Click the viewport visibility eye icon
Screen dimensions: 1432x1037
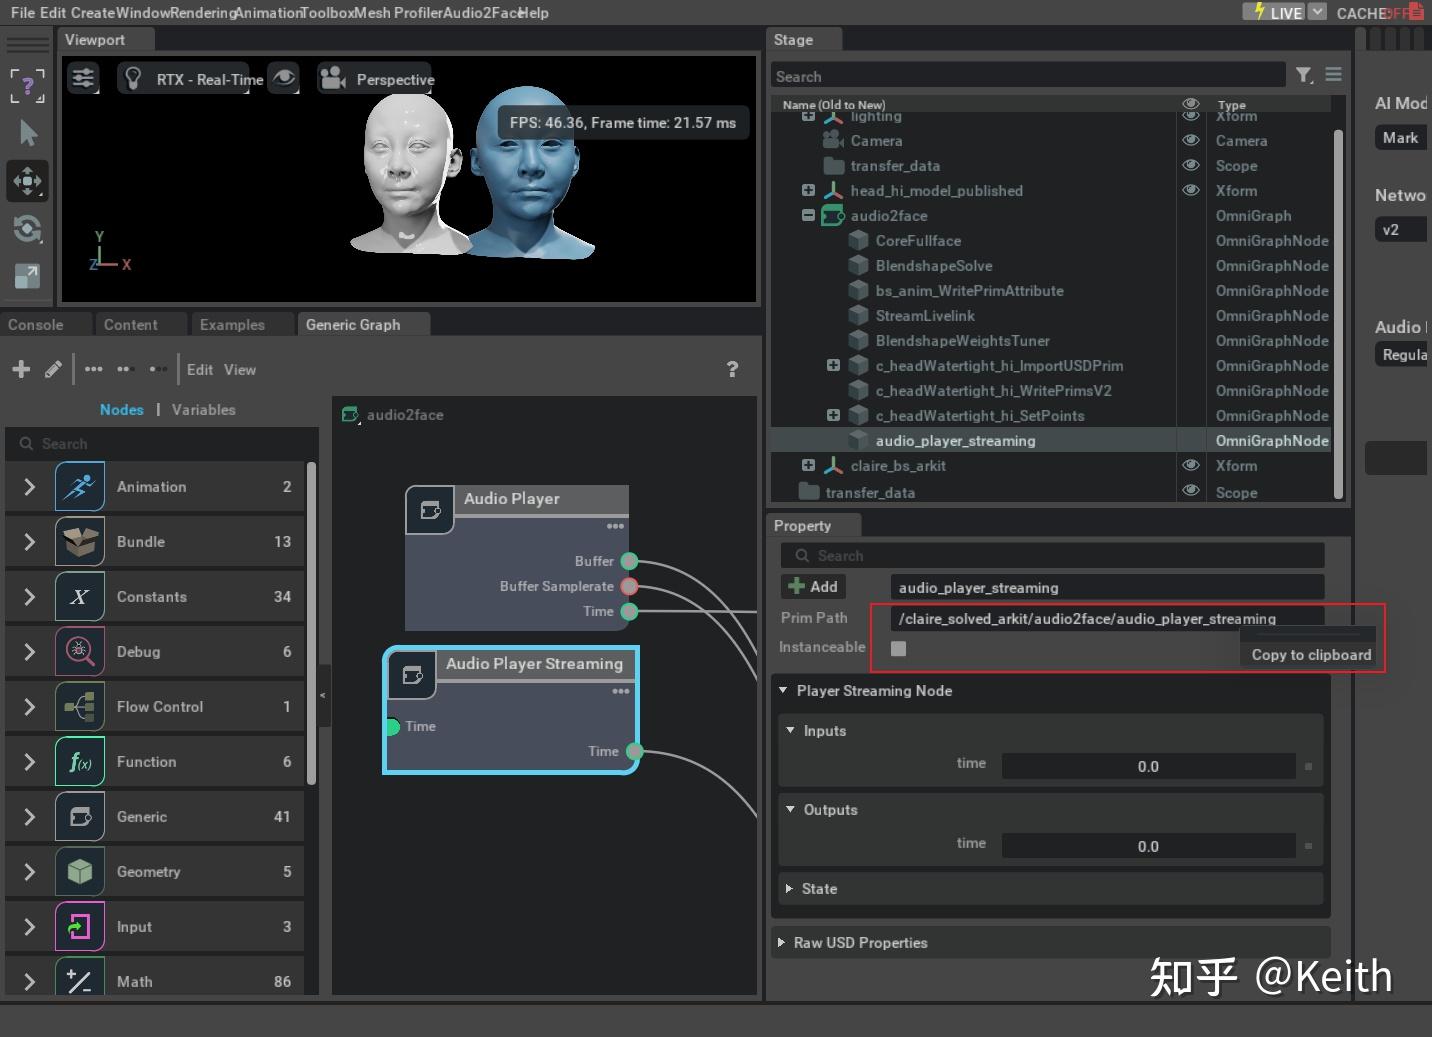[285, 78]
